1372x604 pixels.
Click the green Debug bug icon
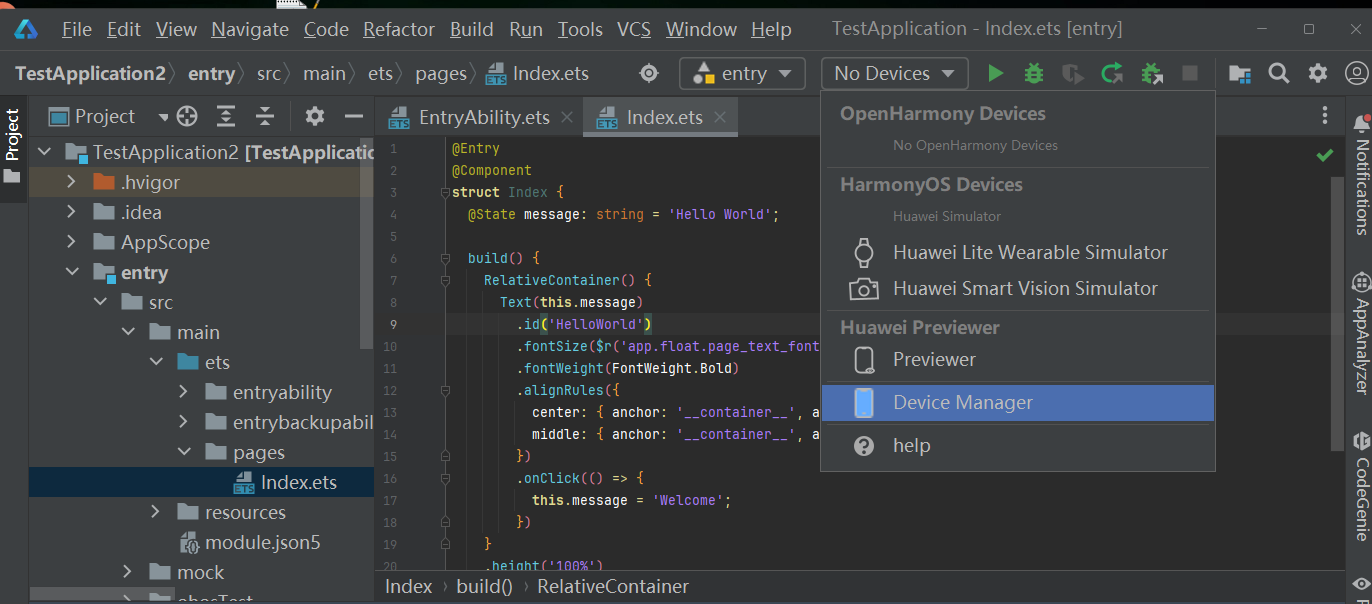tap(1034, 73)
